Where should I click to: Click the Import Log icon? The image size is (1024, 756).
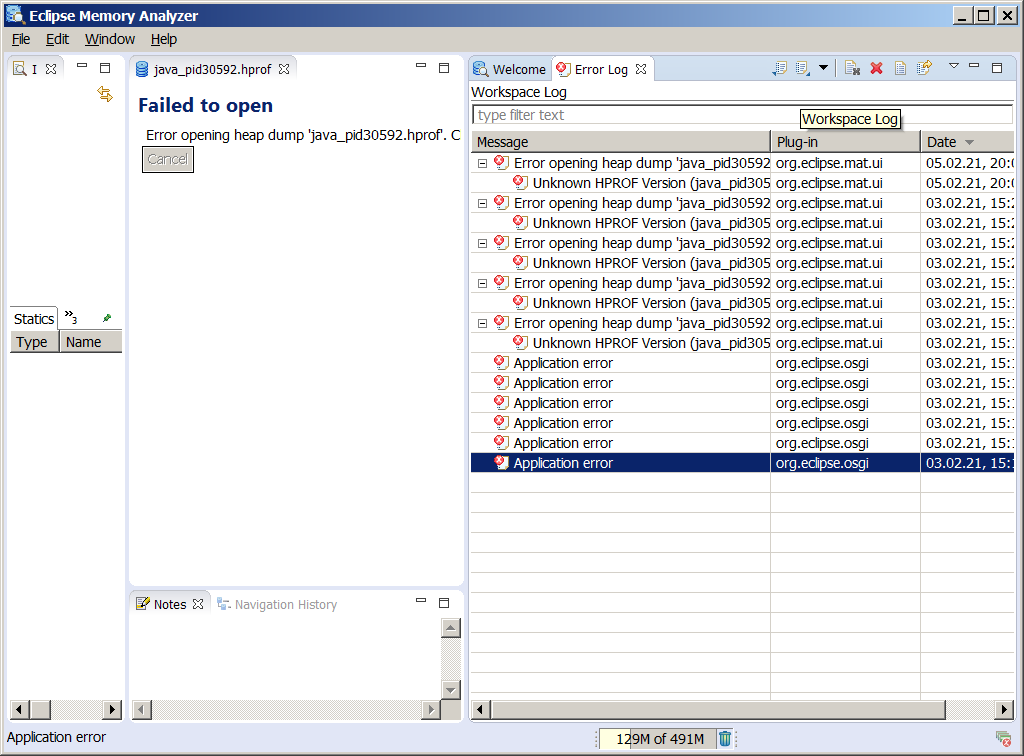(x=803, y=68)
